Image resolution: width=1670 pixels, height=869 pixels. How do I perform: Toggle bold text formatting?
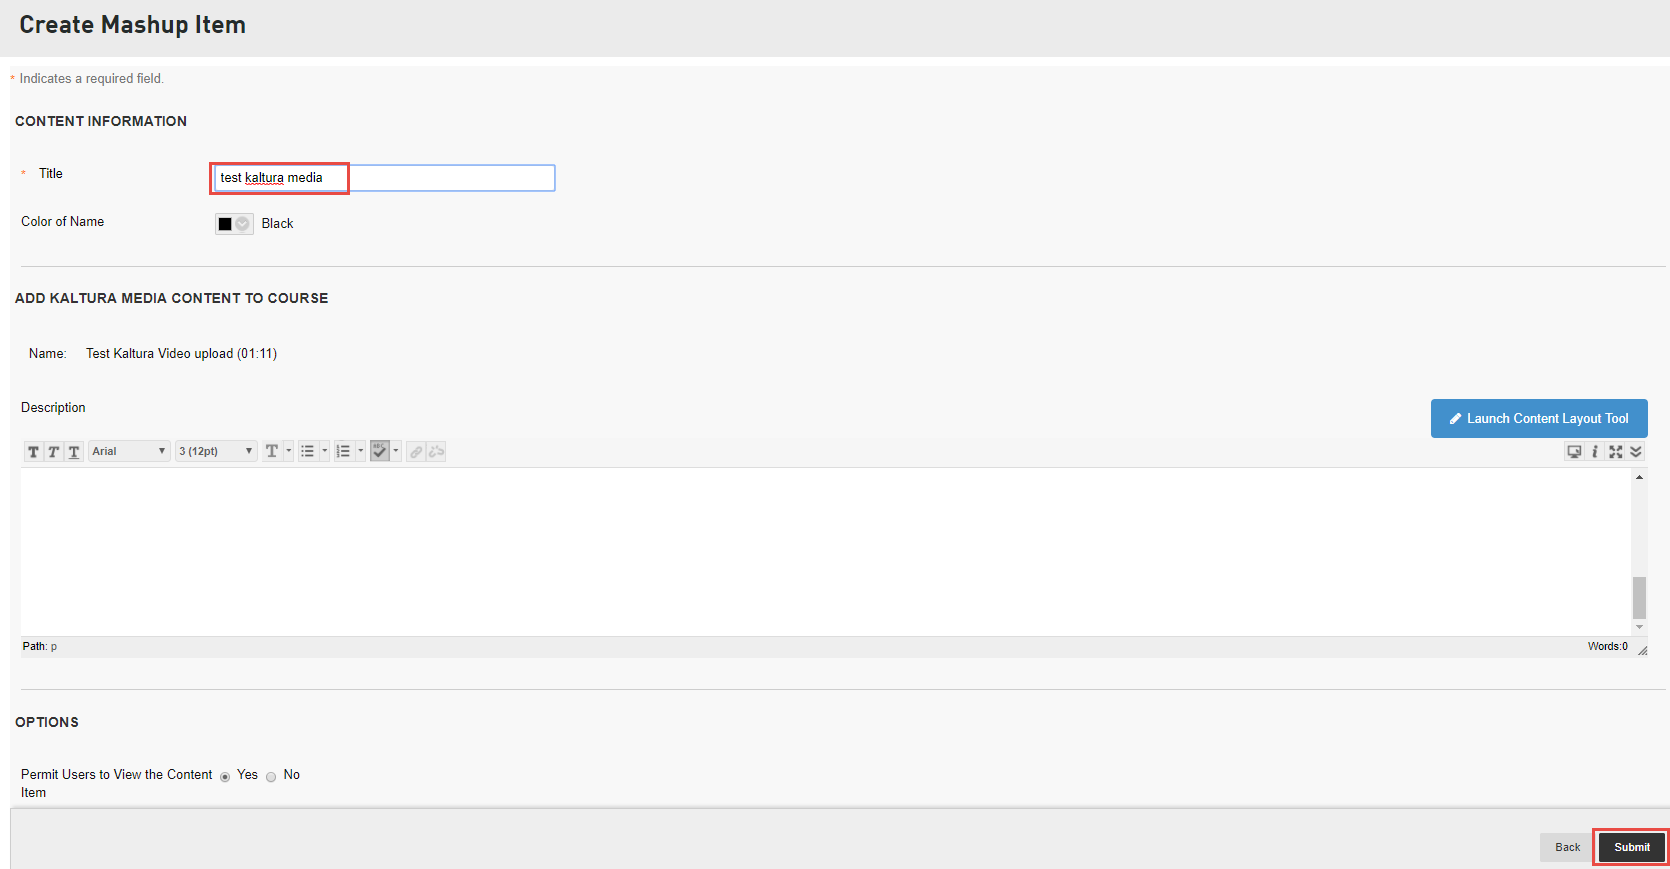tap(33, 452)
